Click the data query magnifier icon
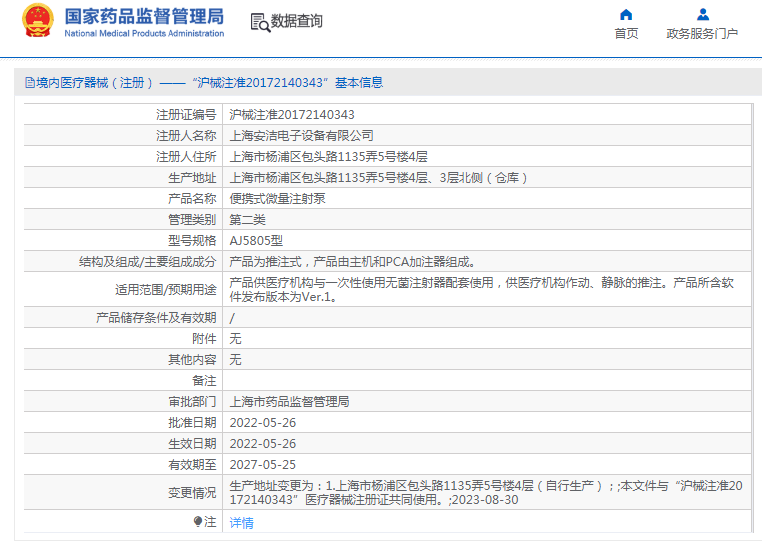This screenshot has height=547, width=762. pos(260,22)
